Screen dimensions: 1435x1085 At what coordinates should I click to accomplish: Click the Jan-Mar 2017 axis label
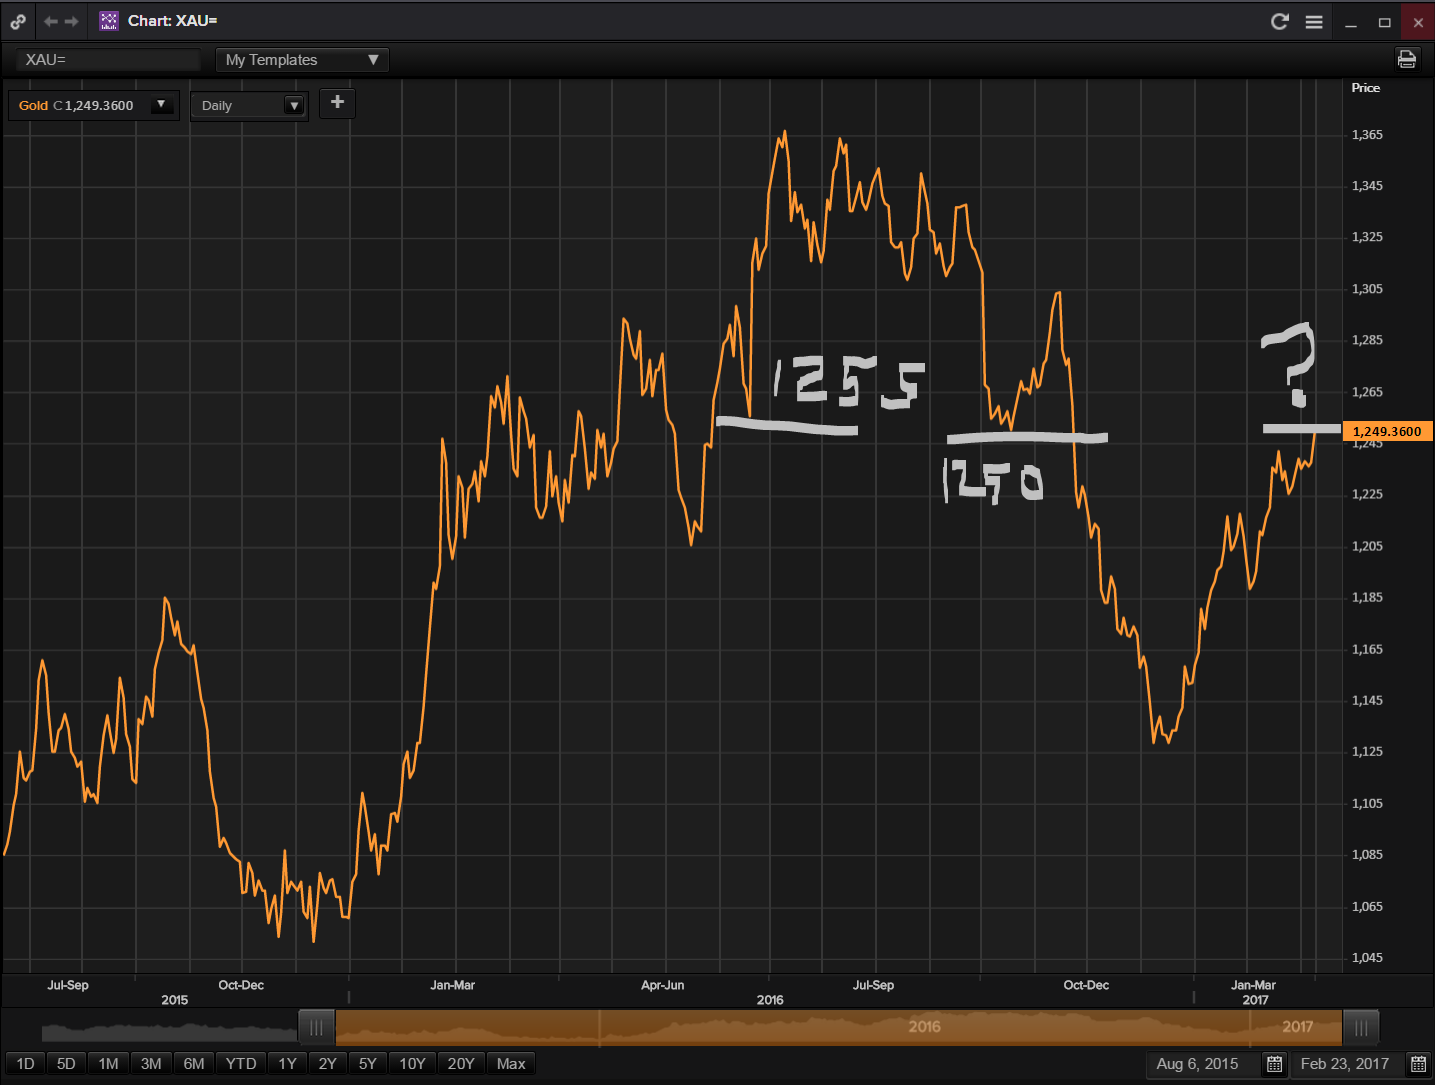point(1254,985)
